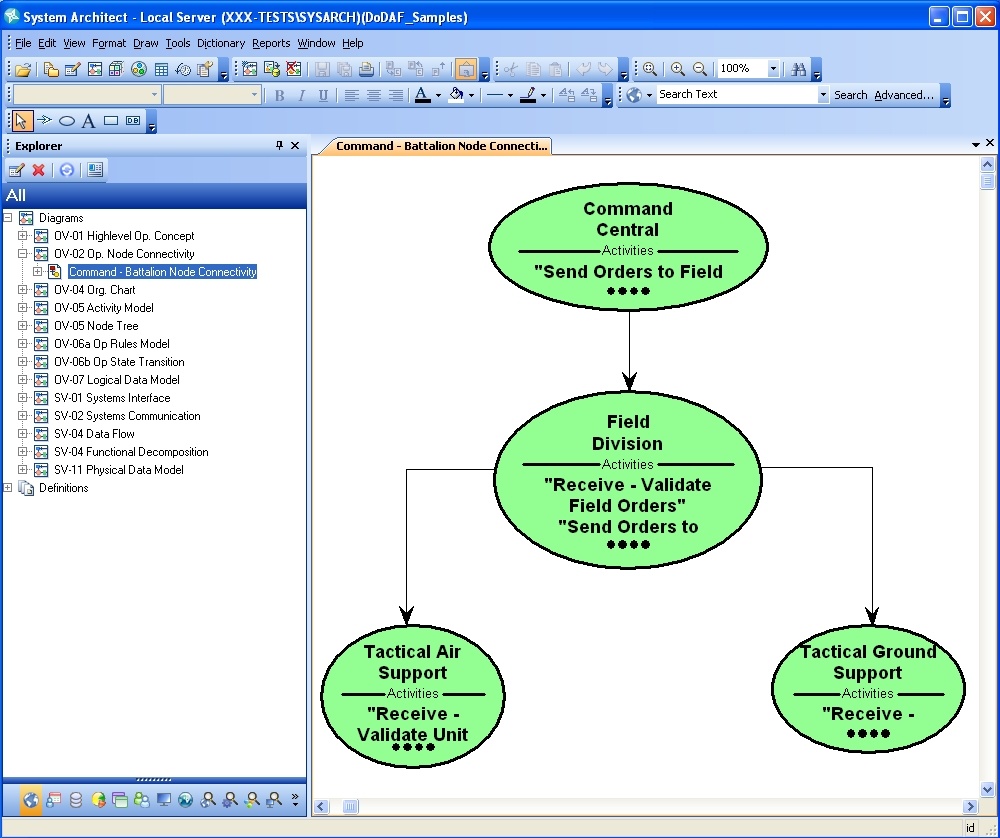This screenshot has height=838, width=1000.
Task: Click the Search Text input field
Action: pyautogui.click(x=737, y=94)
